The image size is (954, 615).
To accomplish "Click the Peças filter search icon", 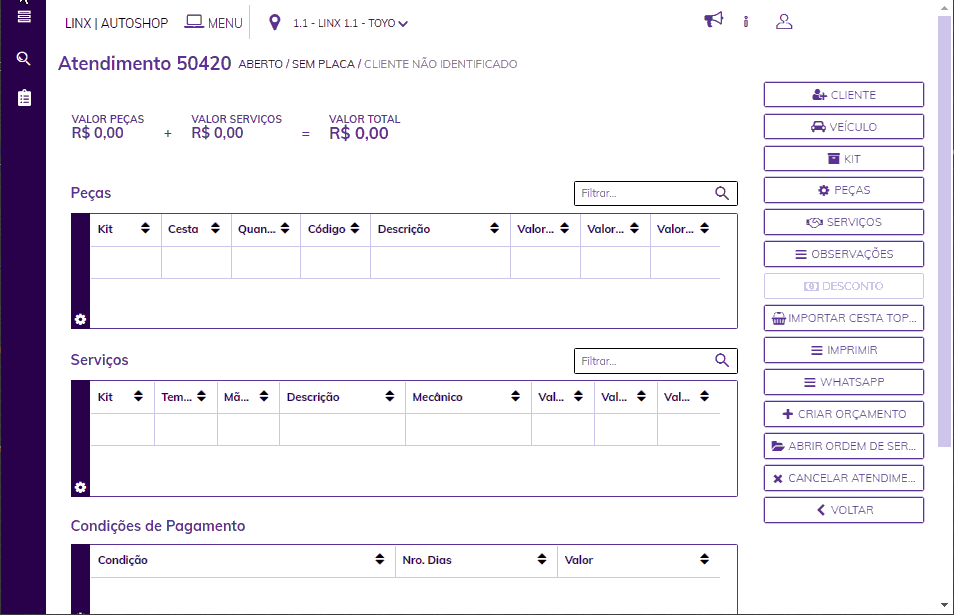I will click(x=722, y=193).
